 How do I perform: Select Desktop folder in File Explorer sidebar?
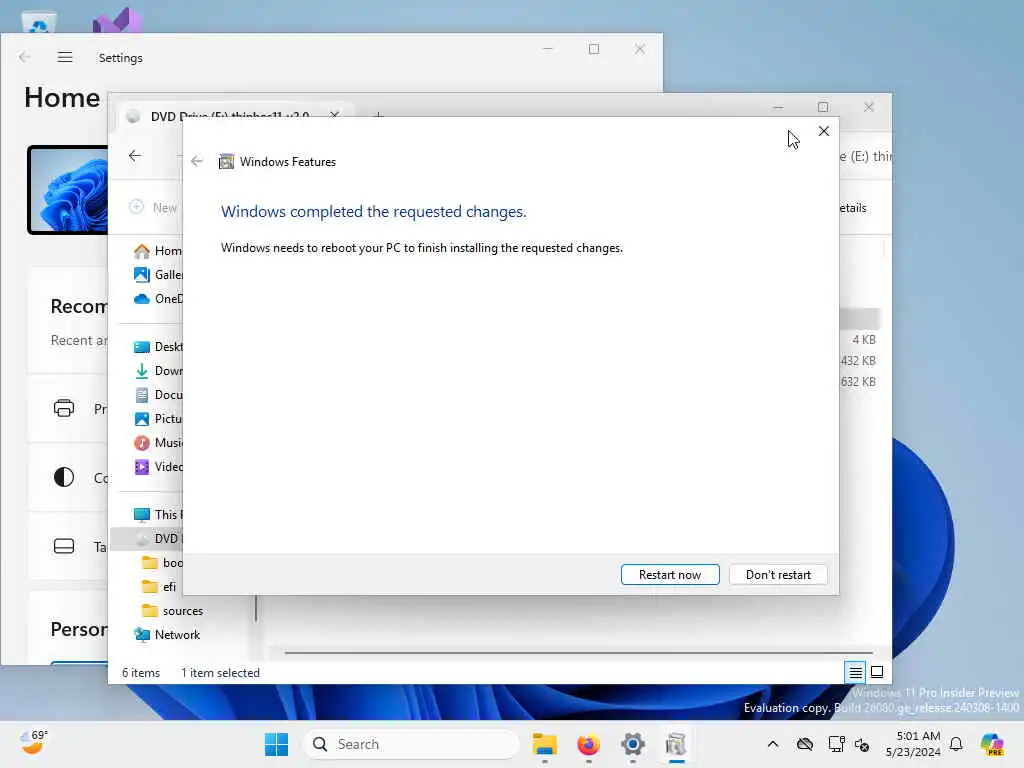[x=157, y=347]
